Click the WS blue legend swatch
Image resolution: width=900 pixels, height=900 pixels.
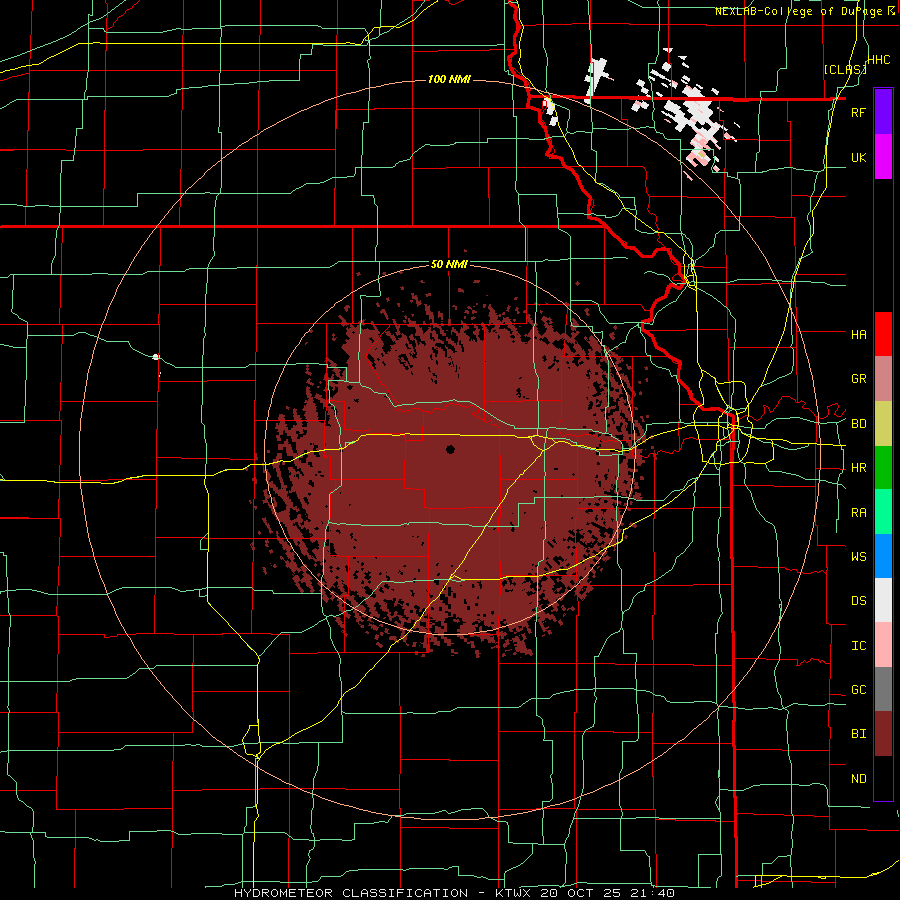[883, 556]
